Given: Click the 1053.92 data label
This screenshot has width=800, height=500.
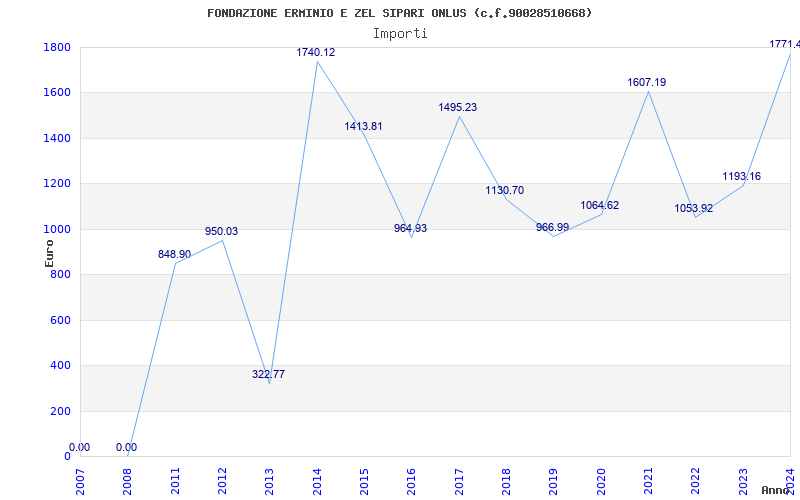Looking at the screenshot, I should pos(693,208).
